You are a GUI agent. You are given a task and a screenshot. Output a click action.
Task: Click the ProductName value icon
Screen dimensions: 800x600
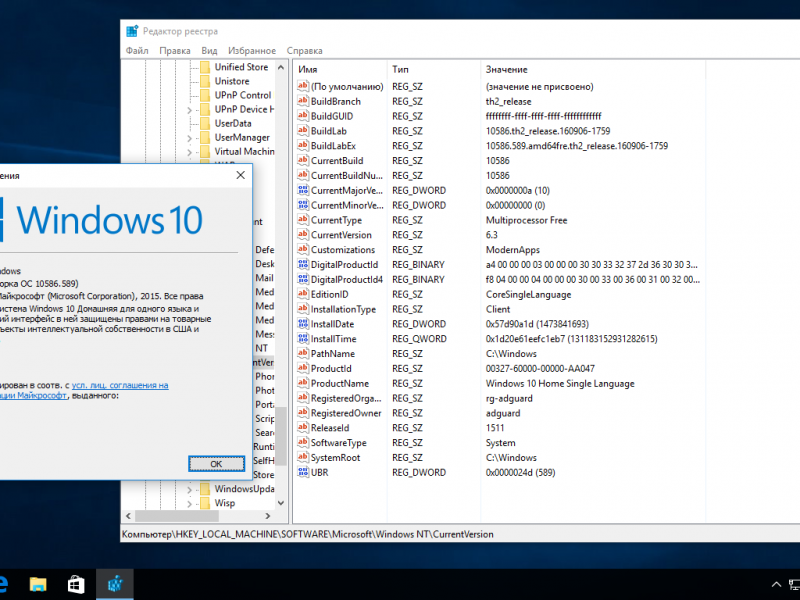(x=303, y=383)
